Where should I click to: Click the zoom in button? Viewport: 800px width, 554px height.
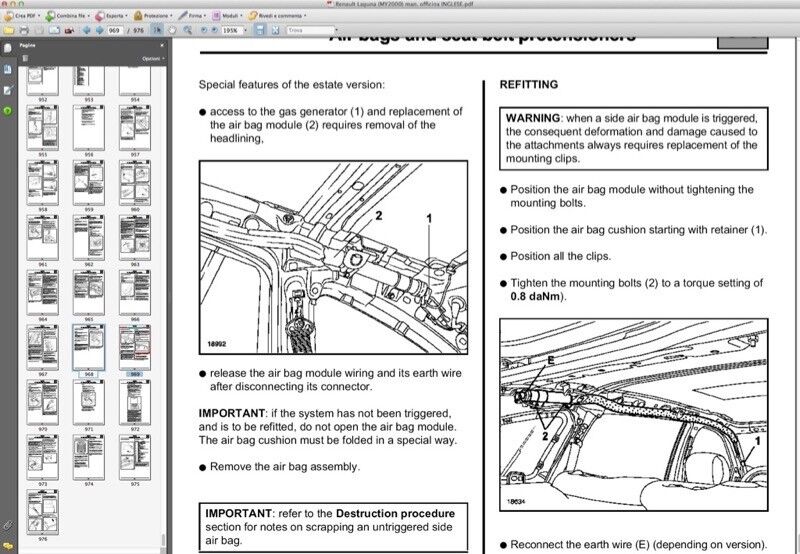tap(214, 30)
